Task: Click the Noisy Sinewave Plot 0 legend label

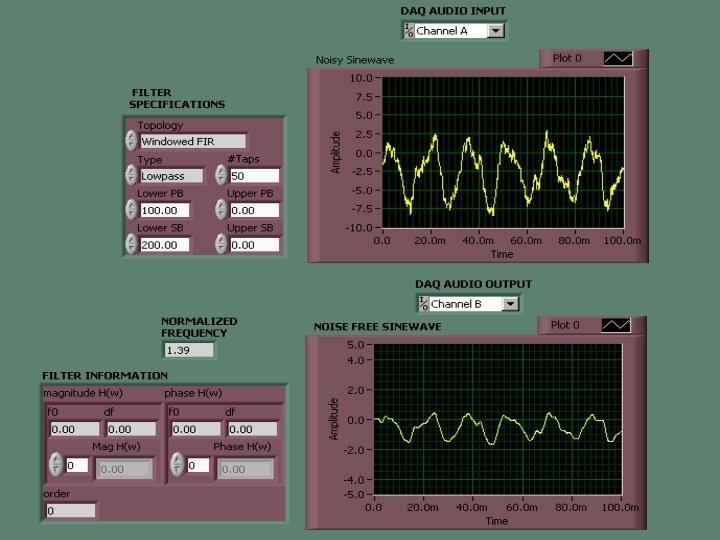Action: [567, 58]
